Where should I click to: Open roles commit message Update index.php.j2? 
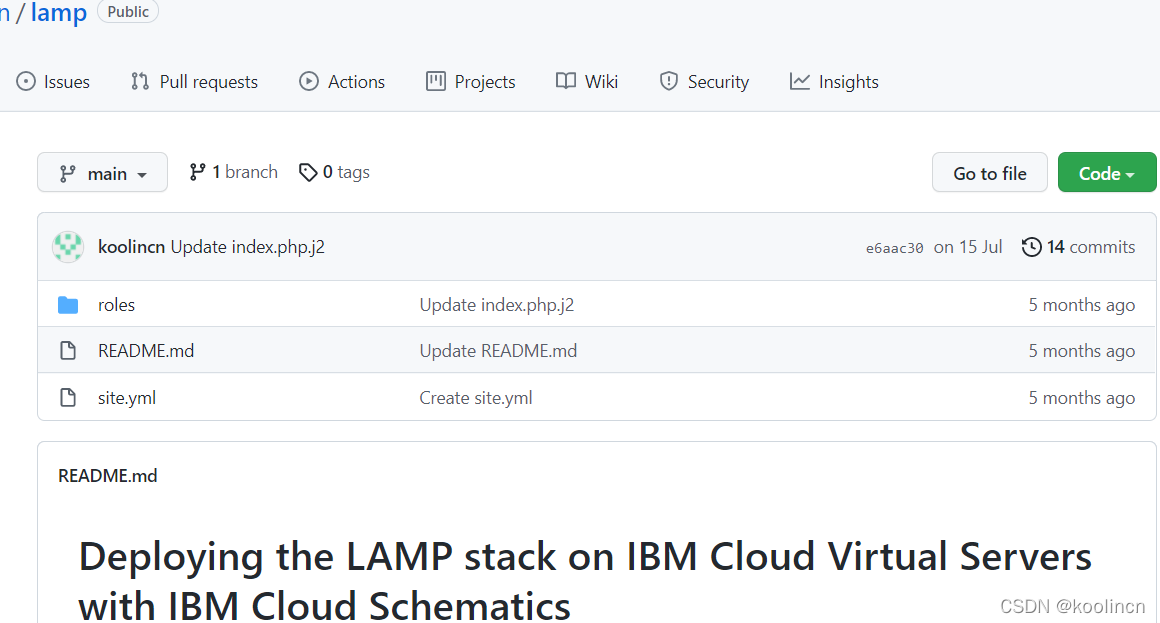click(496, 305)
